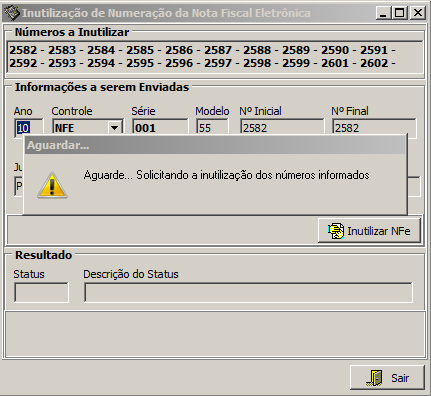Click the document icon on Inutilizar NFe

(336, 231)
